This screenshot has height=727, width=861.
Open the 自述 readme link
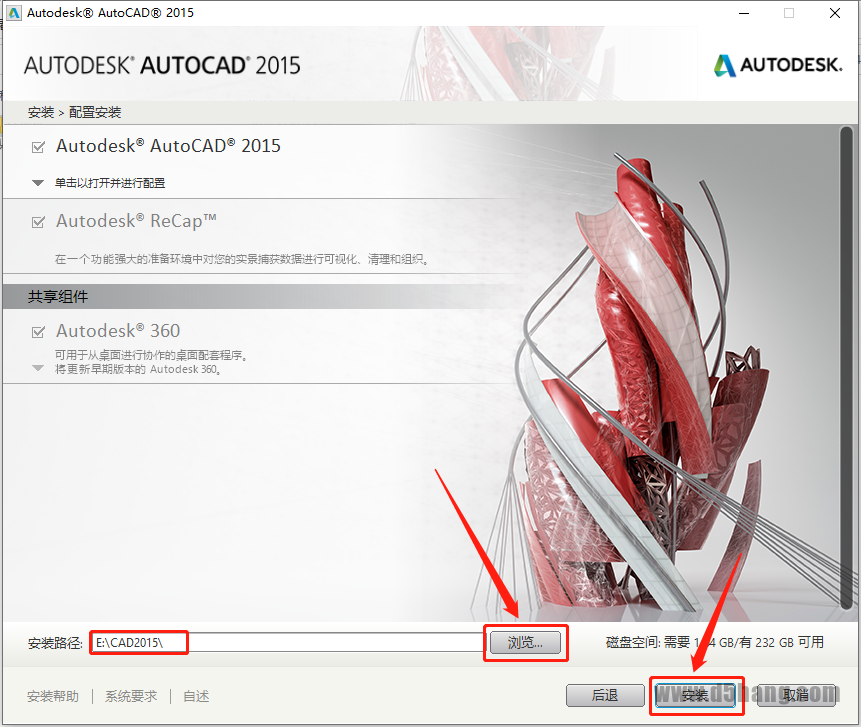(196, 696)
